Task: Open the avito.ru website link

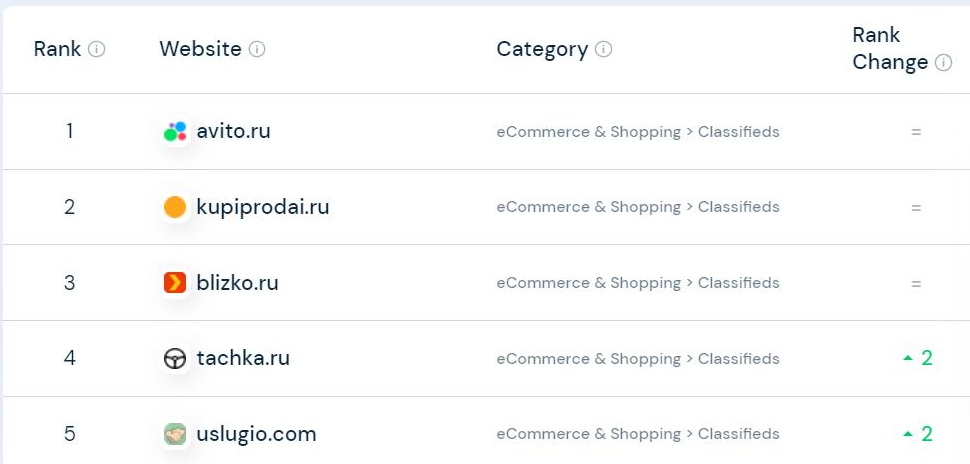Action: point(233,131)
